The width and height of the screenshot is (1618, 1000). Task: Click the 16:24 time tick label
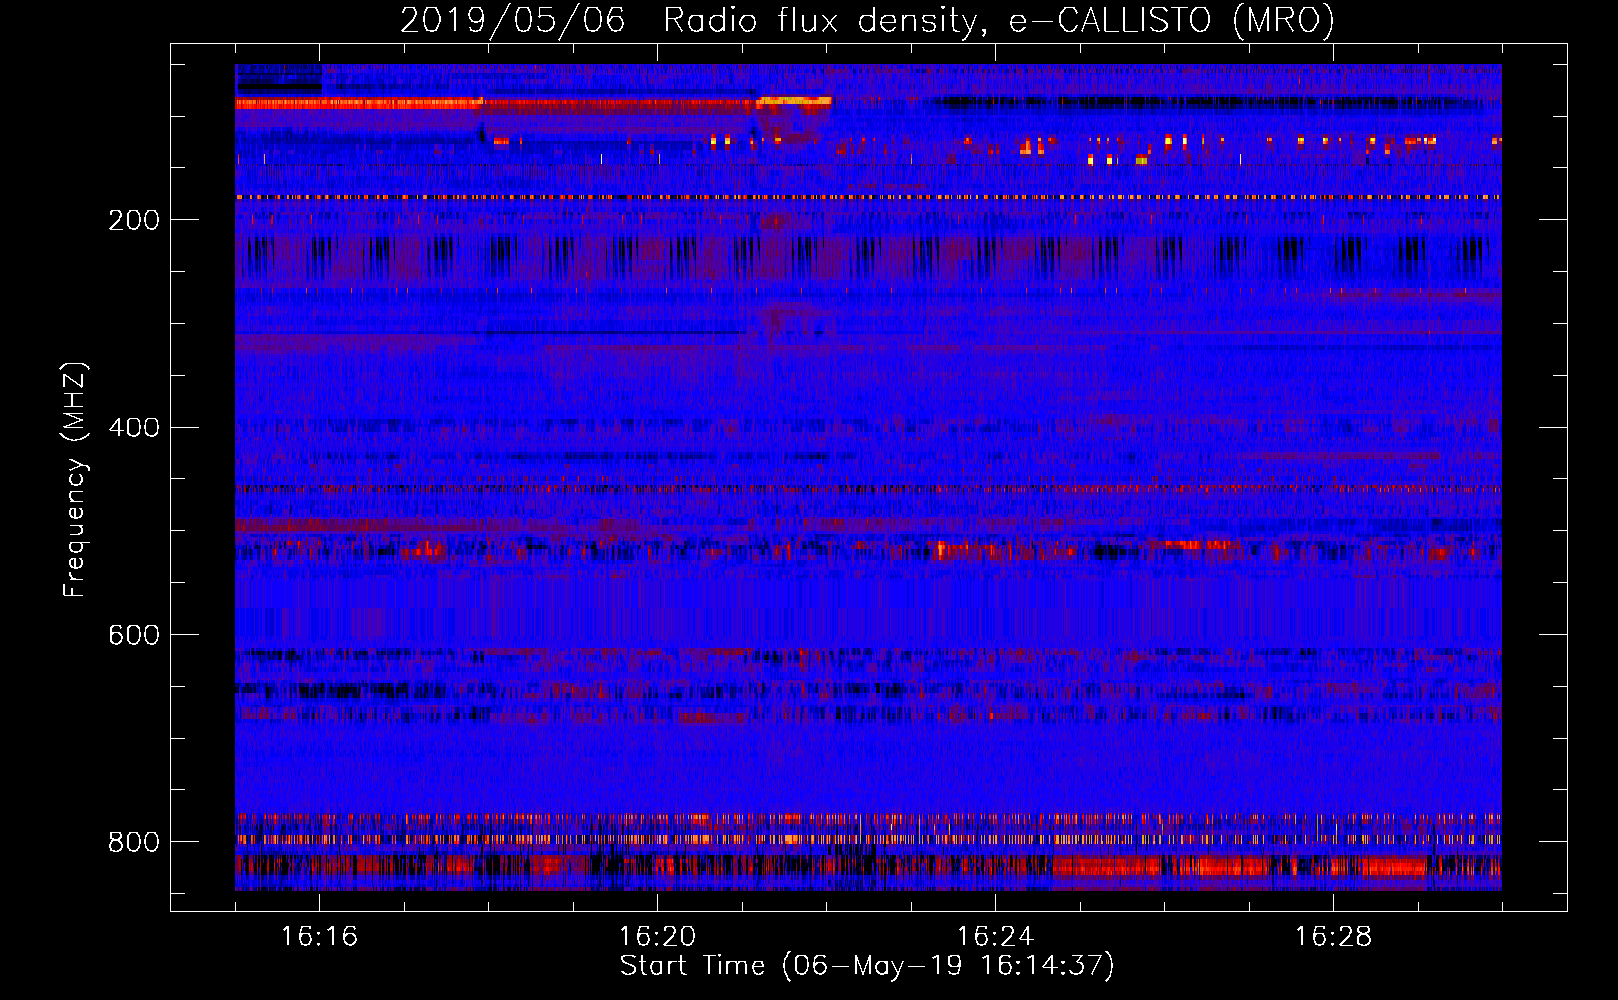(995, 937)
